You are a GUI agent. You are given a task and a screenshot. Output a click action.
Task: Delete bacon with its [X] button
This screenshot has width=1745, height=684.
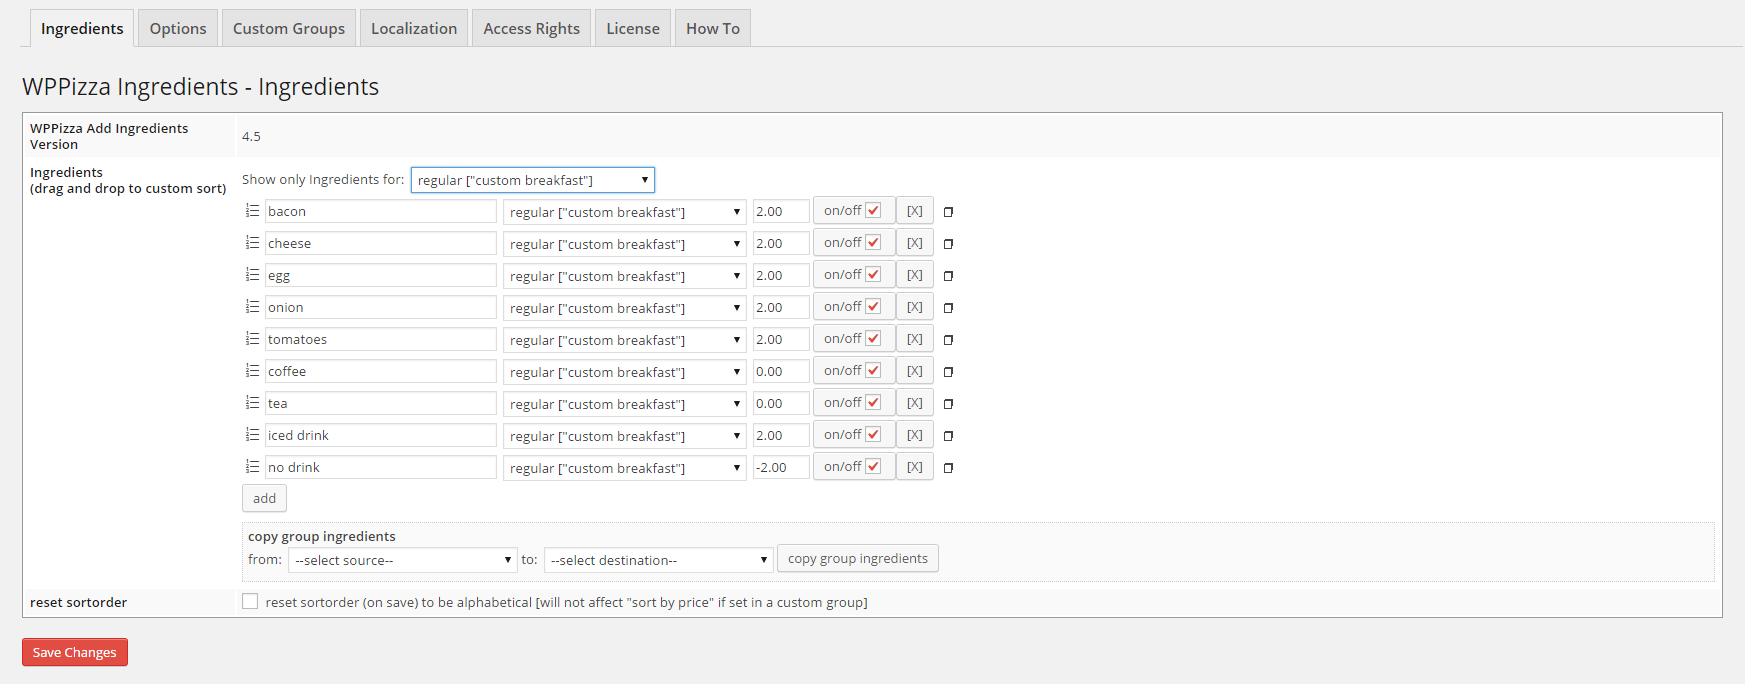915,211
